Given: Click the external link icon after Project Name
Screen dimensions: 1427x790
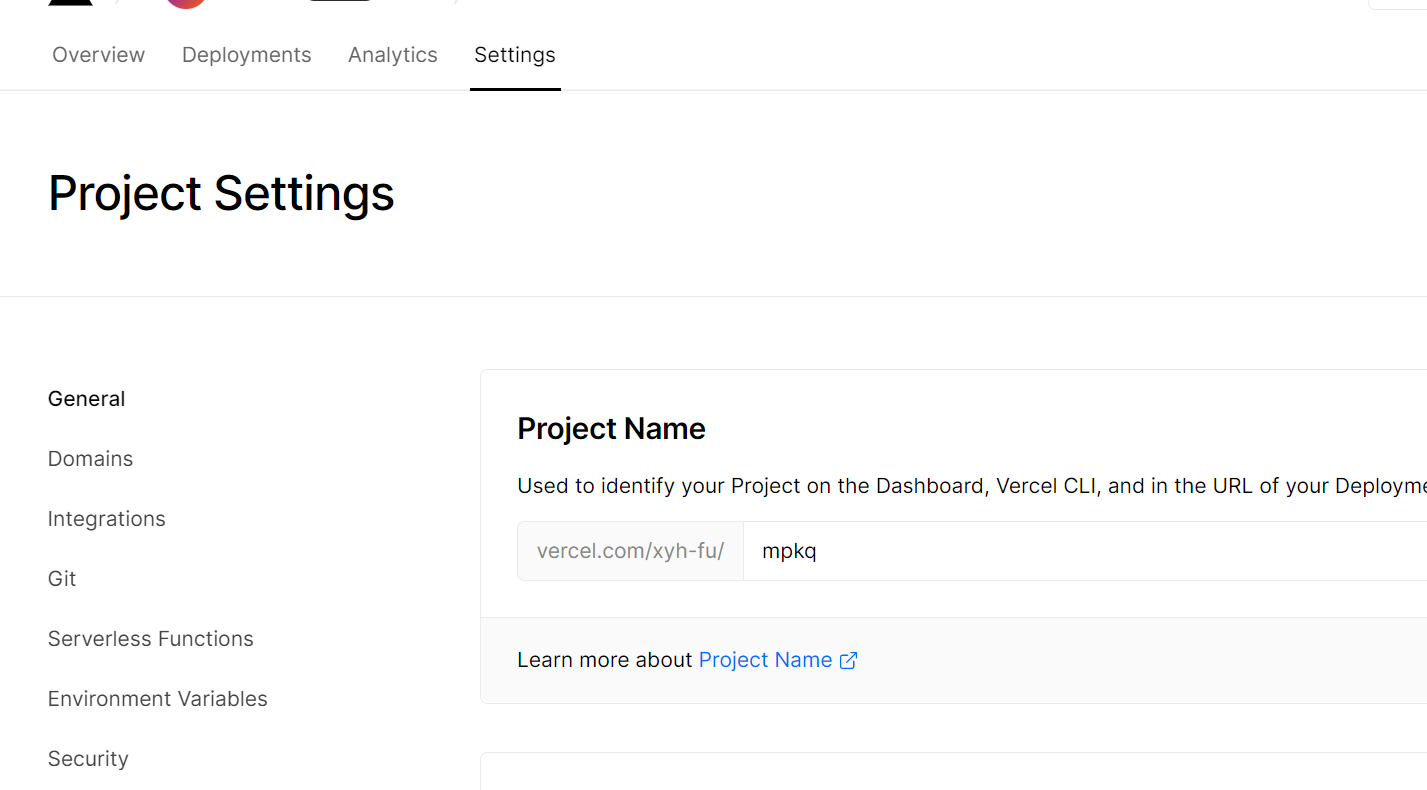Looking at the screenshot, I should pos(848,660).
